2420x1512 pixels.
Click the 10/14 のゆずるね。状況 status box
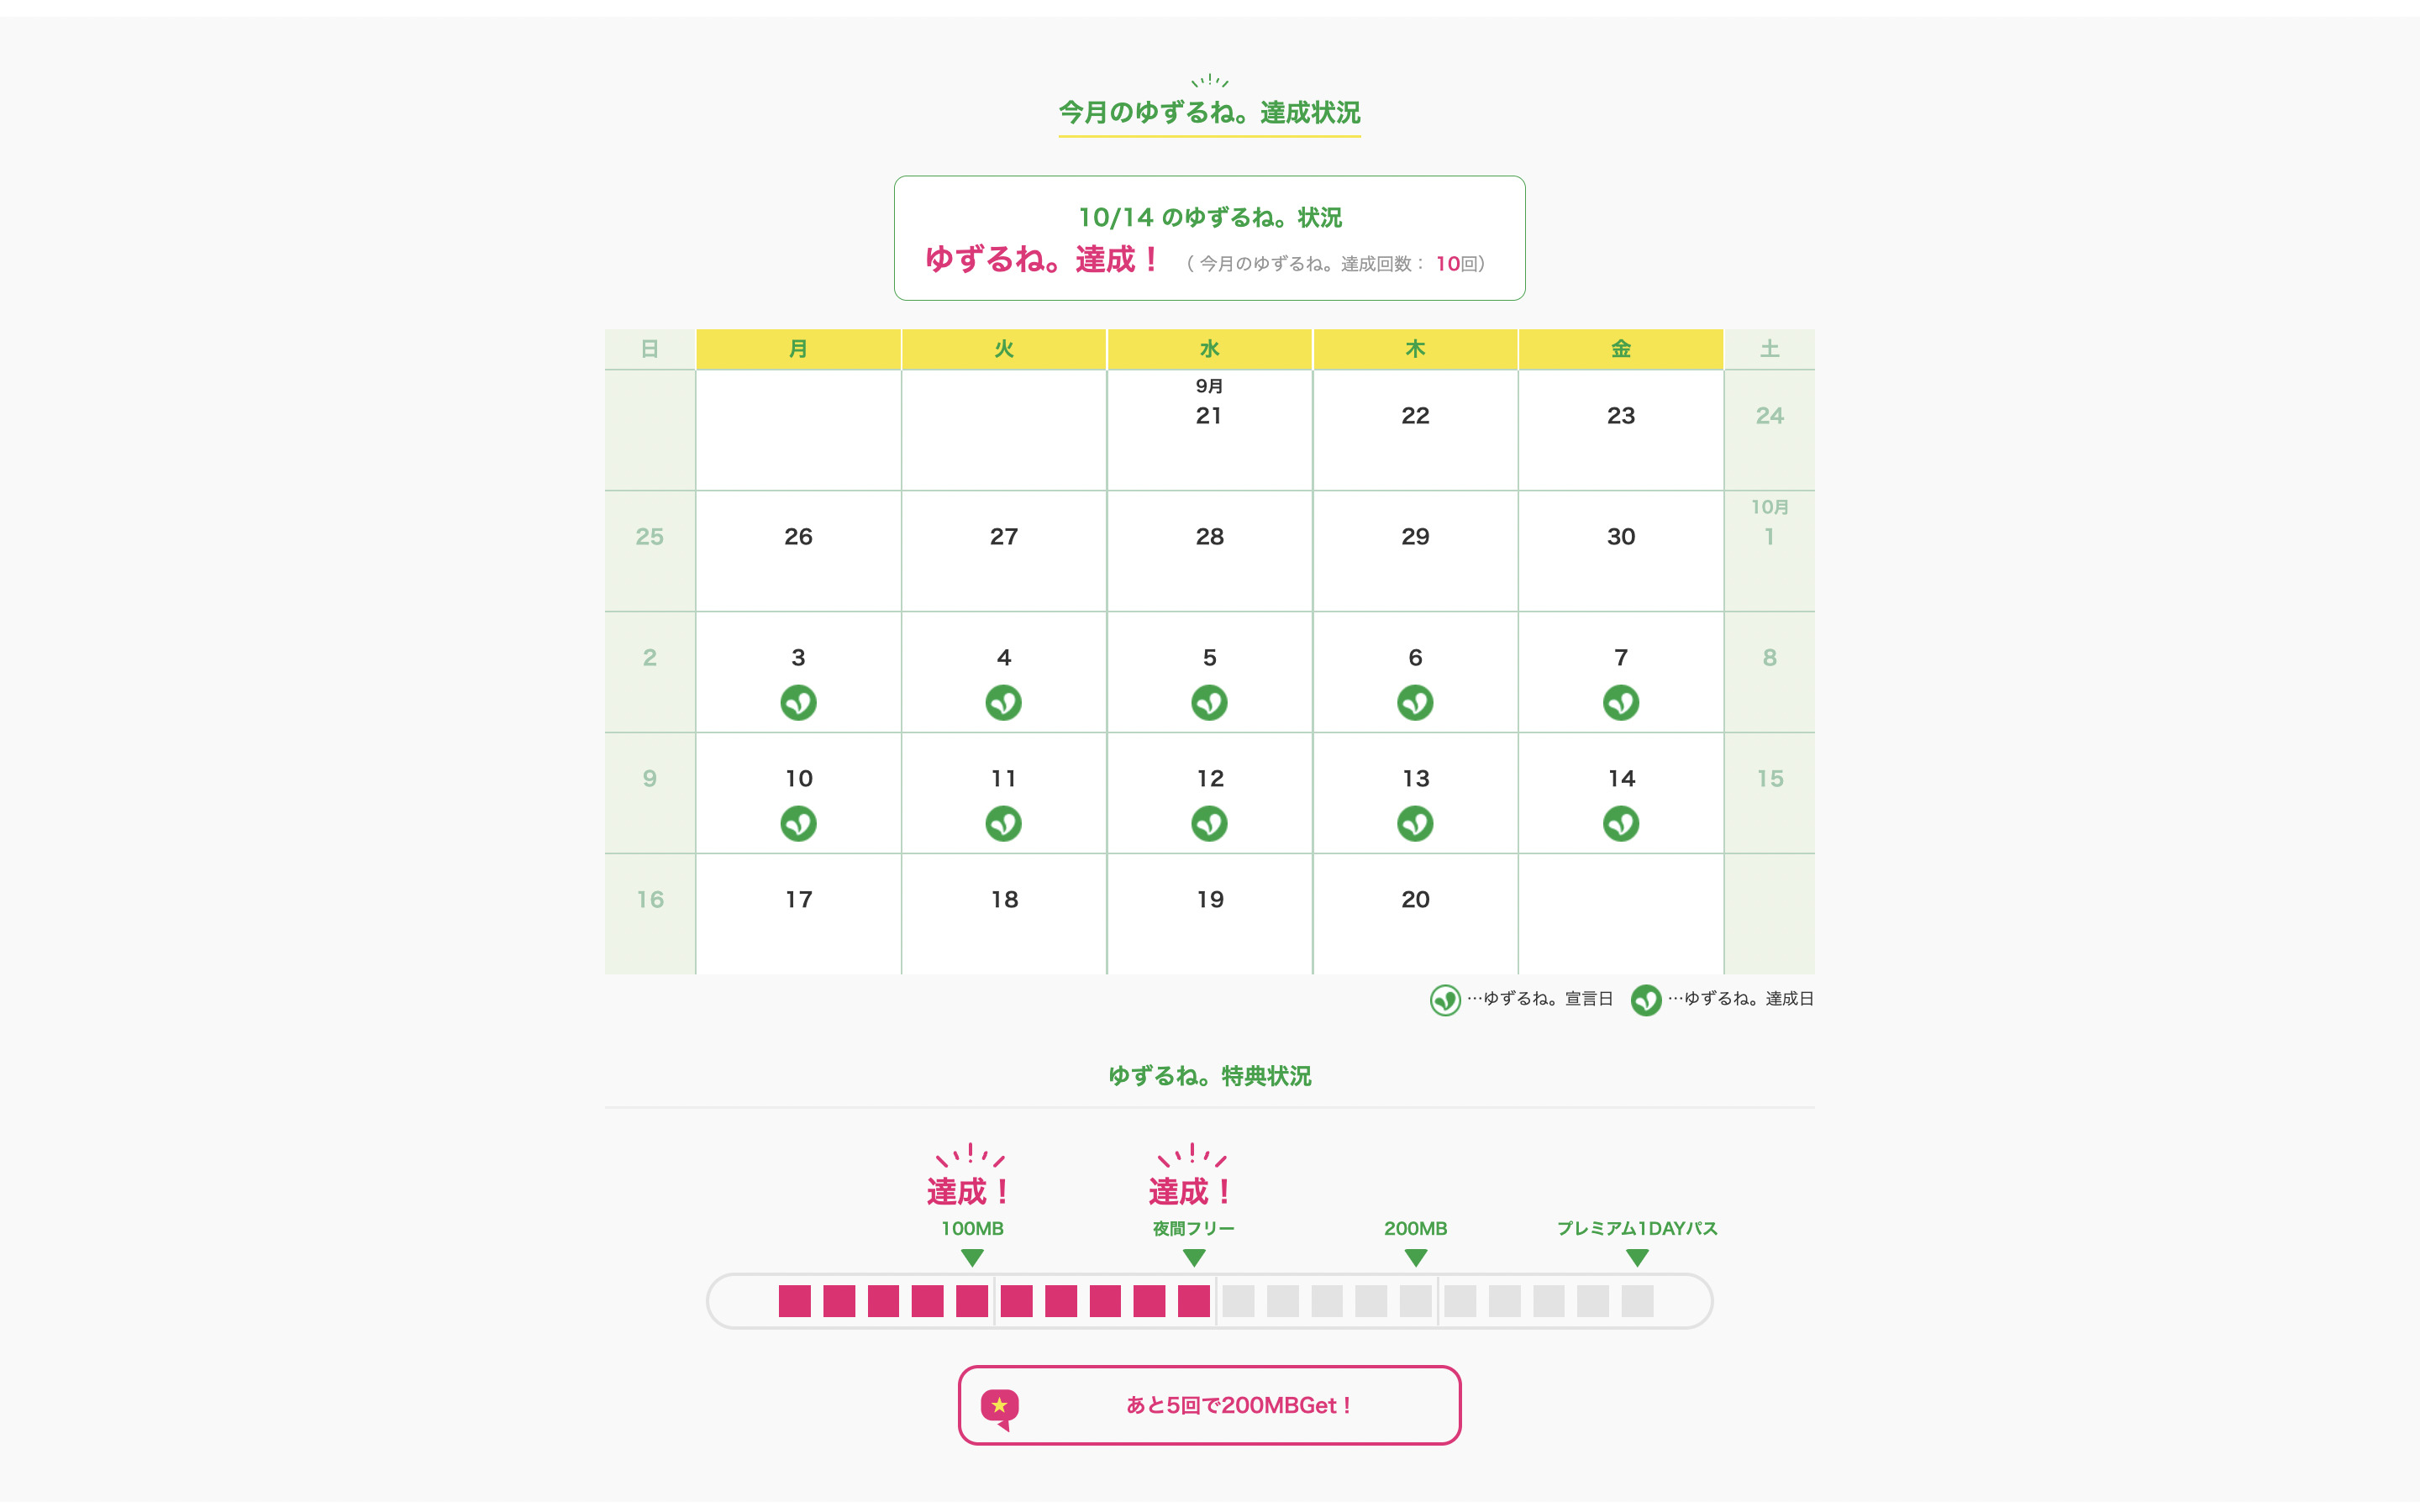(x=1209, y=238)
